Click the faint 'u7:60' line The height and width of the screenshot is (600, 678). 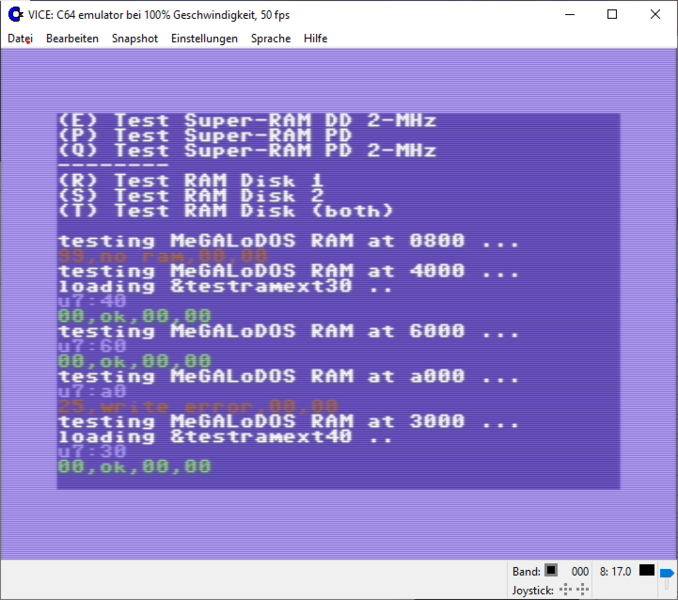coord(93,346)
